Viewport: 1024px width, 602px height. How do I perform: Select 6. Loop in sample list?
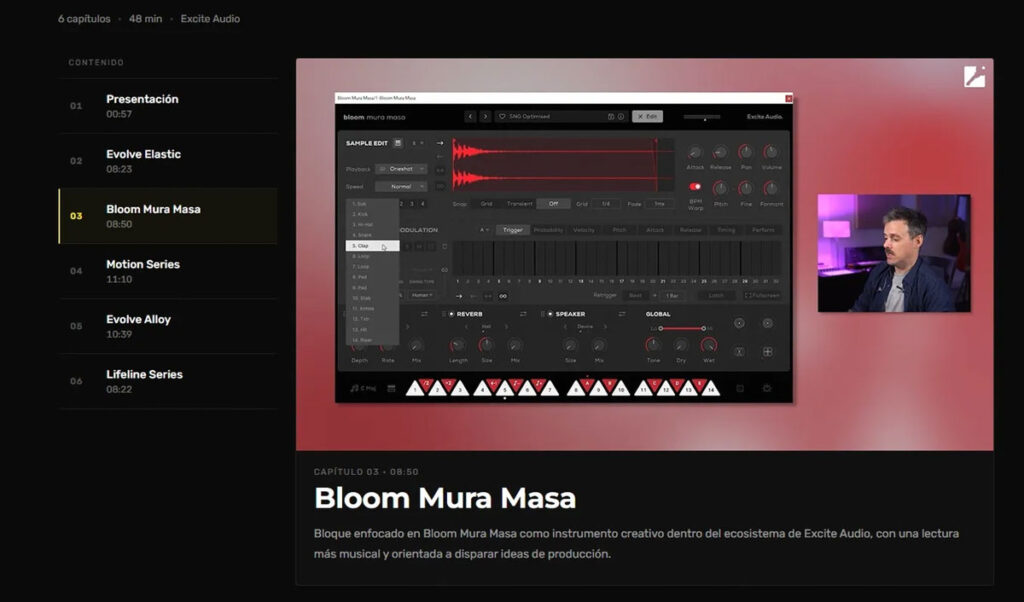(x=372, y=257)
